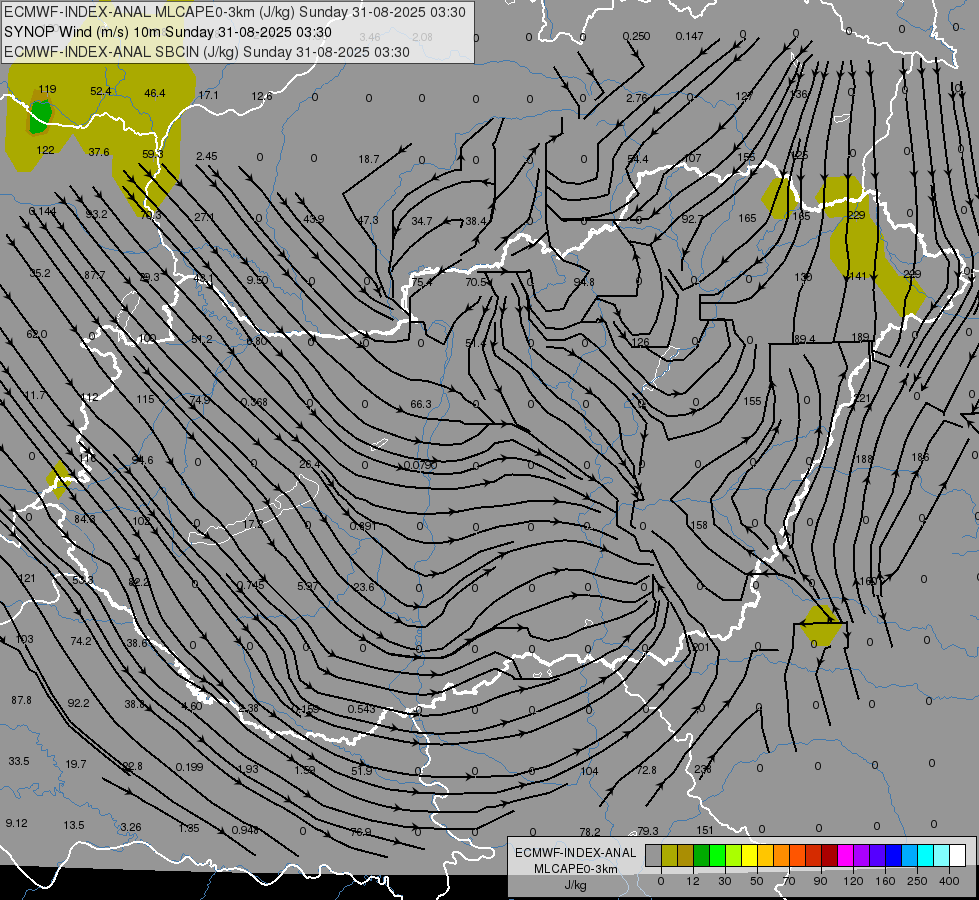This screenshot has height=900, width=979.
Task: Click the map value 0.250
Action: pyautogui.click(x=636, y=36)
